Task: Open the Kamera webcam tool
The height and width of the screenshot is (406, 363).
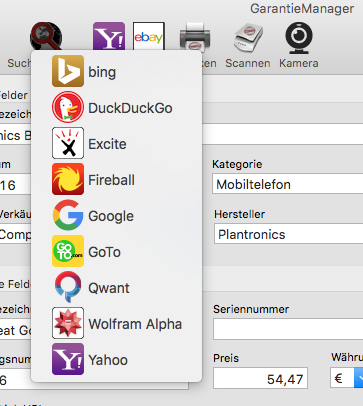Action: (x=299, y=38)
